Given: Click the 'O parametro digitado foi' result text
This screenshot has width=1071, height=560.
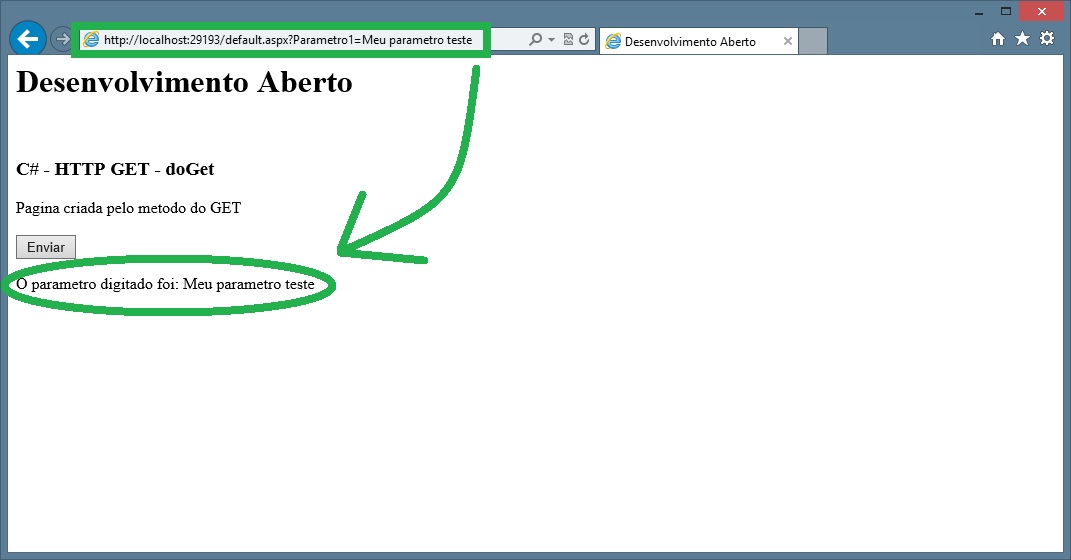Looking at the screenshot, I should (166, 285).
